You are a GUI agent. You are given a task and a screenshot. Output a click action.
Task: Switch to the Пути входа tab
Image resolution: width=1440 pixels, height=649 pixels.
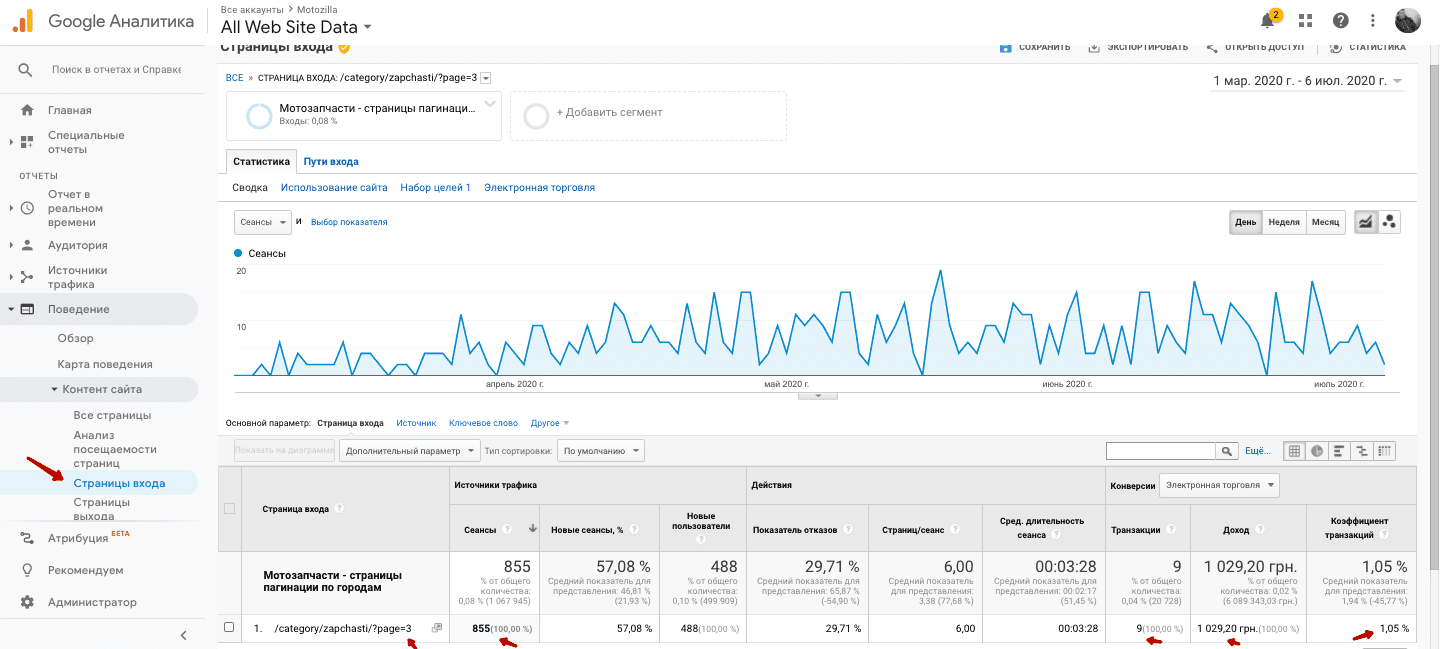331,161
